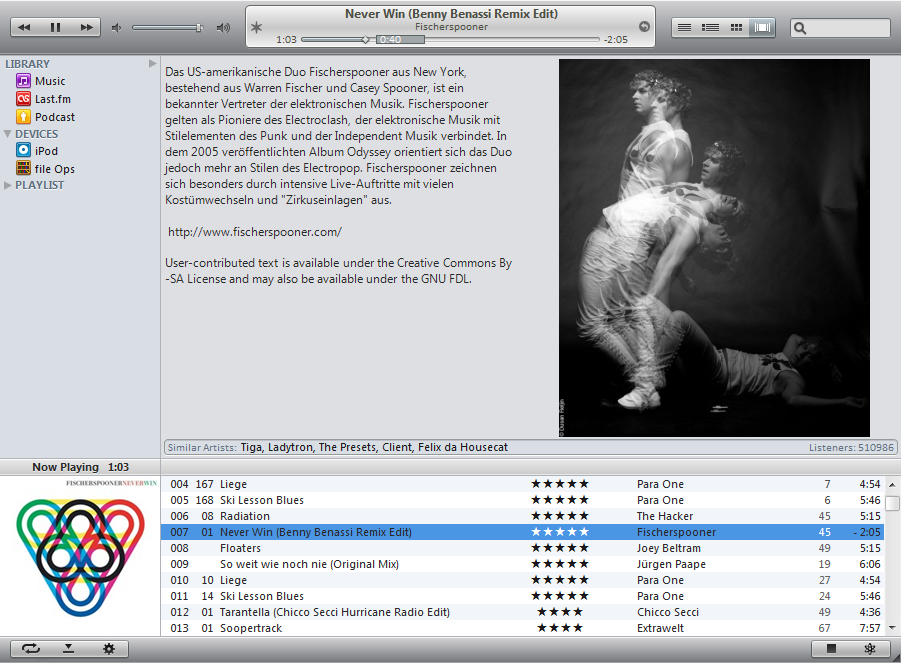Click the 0:40 seek marker on progress bar
The width and height of the screenshot is (901, 663).
[x=400, y=40]
